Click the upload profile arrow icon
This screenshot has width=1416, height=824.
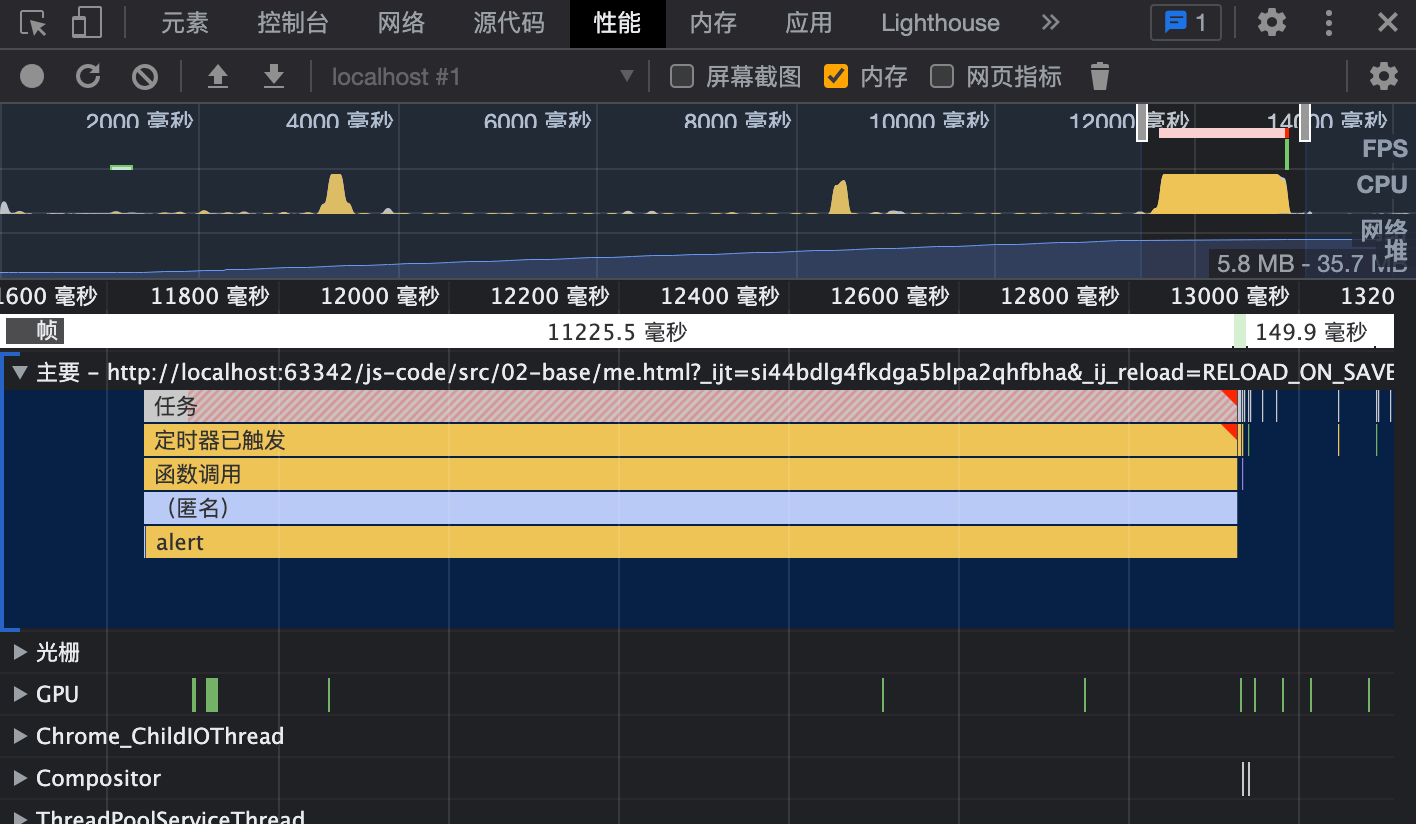pos(218,76)
